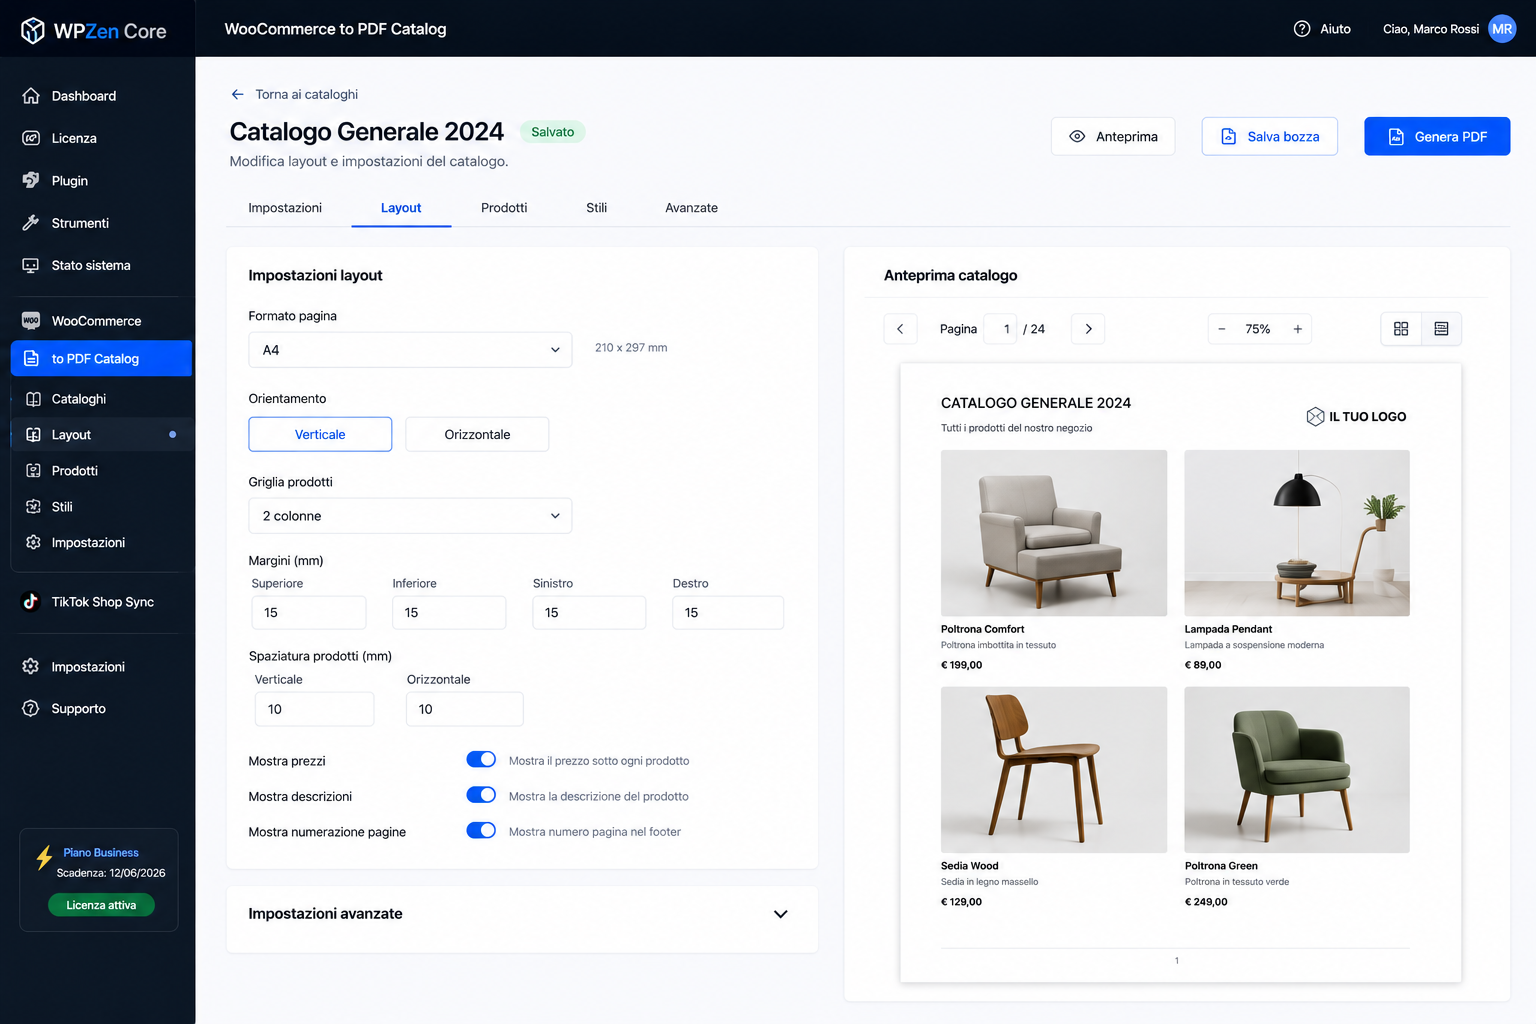
Task: Click the Superiore margin field
Action: pyautogui.click(x=309, y=612)
